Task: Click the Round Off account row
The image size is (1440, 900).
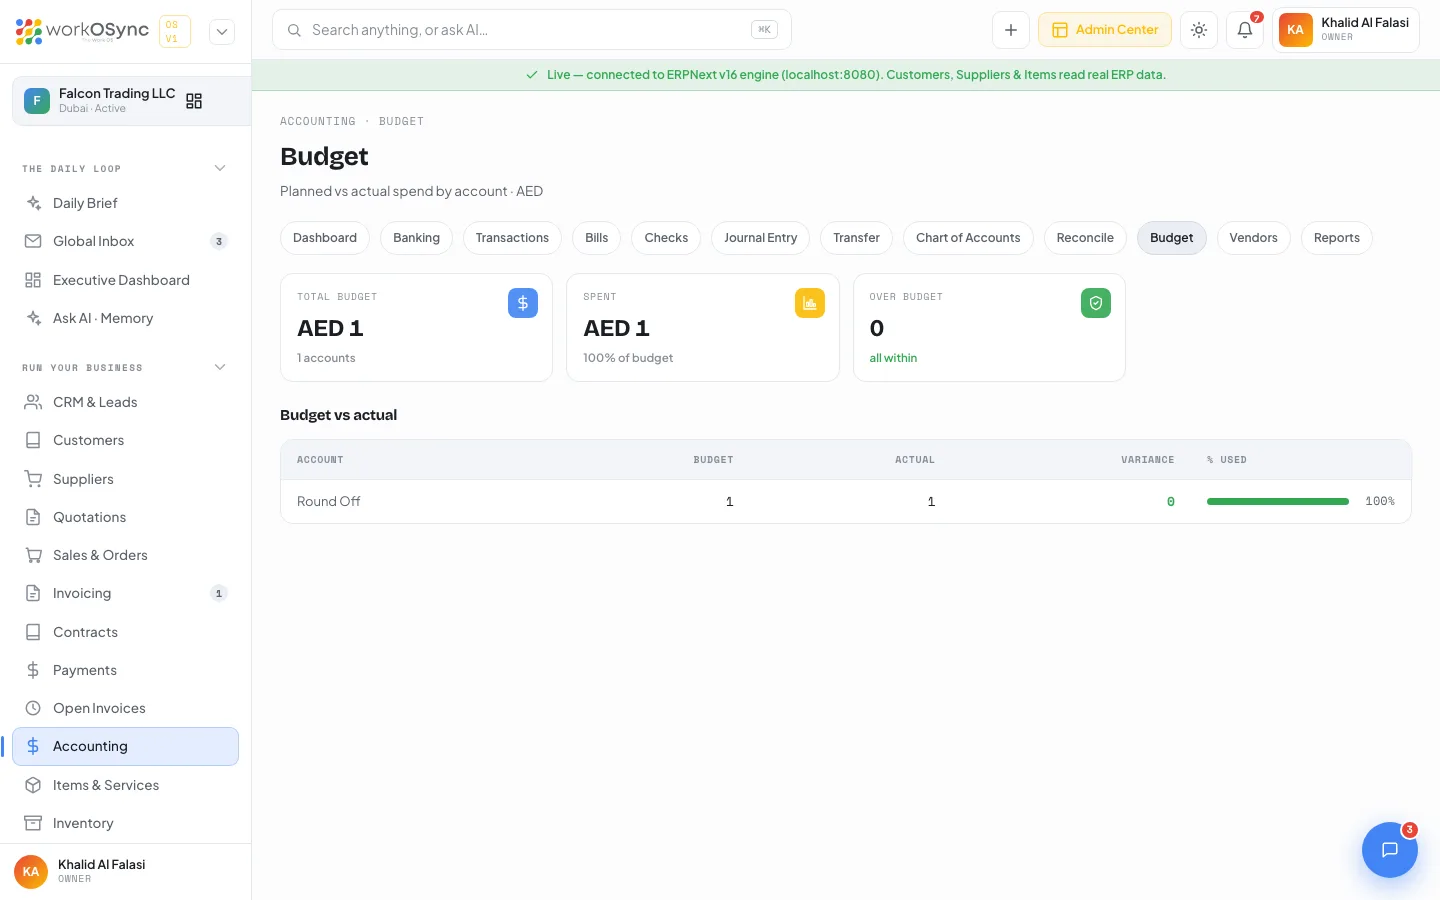Action: (846, 502)
